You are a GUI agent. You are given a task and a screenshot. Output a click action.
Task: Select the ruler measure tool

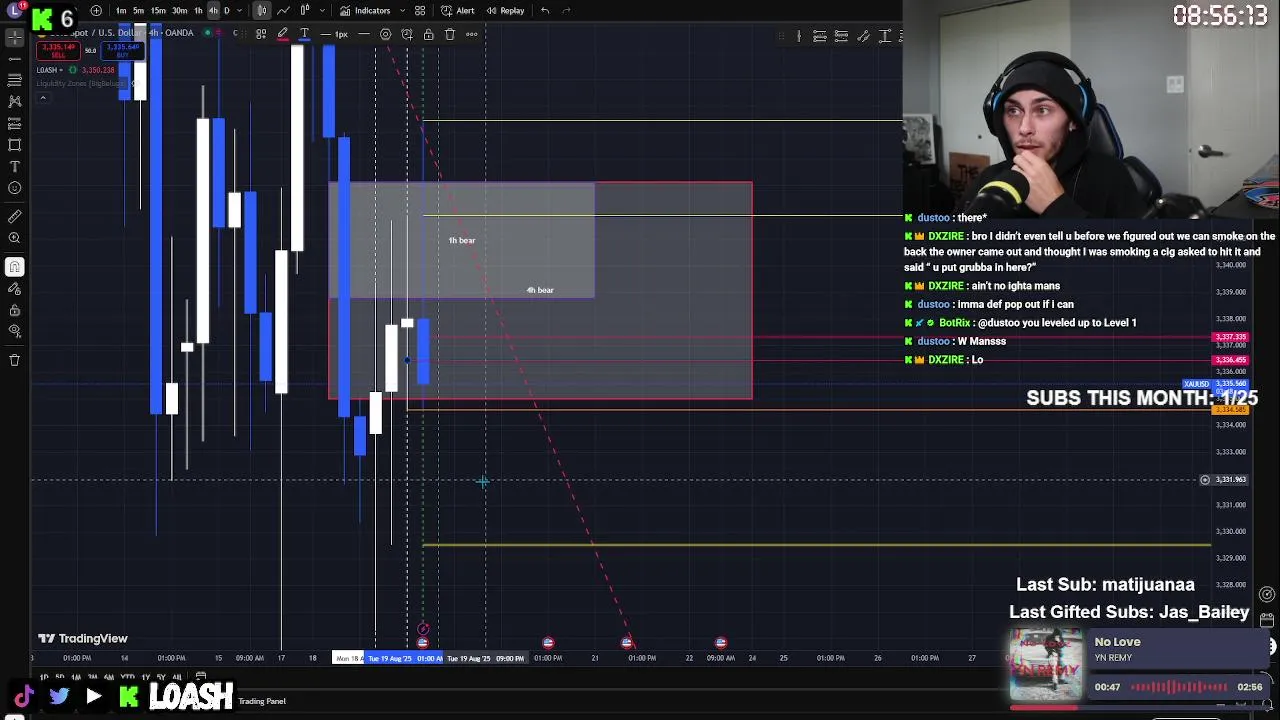14,216
